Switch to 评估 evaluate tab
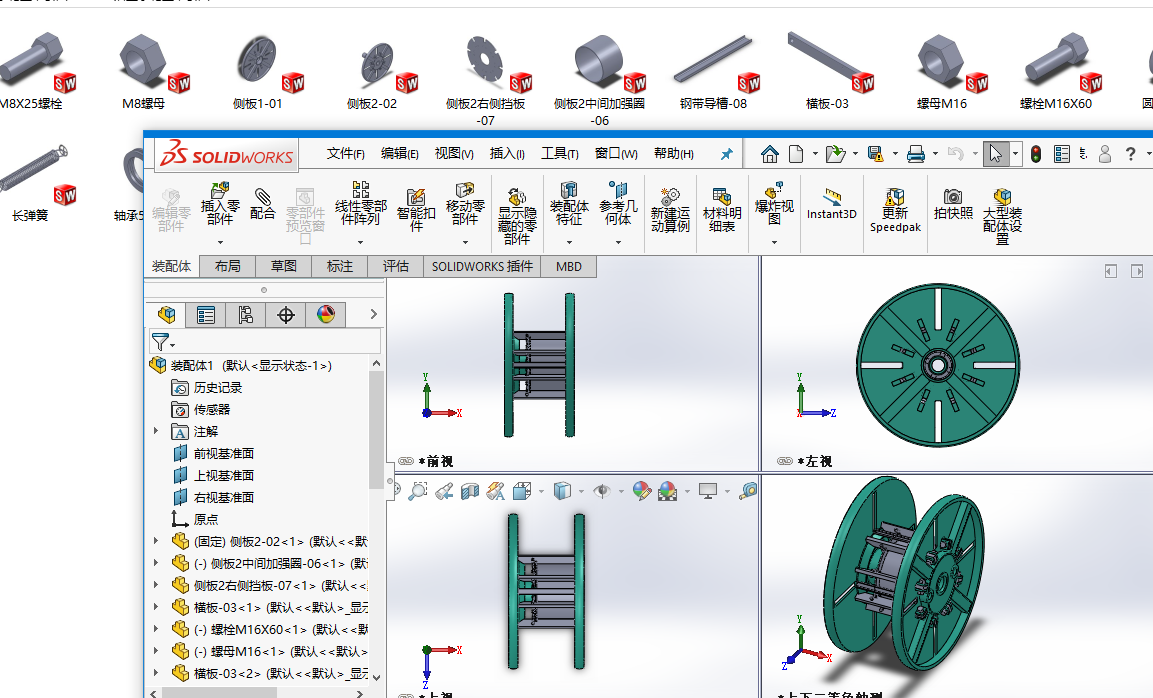Viewport: 1153px width, 698px height. click(396, 266)
